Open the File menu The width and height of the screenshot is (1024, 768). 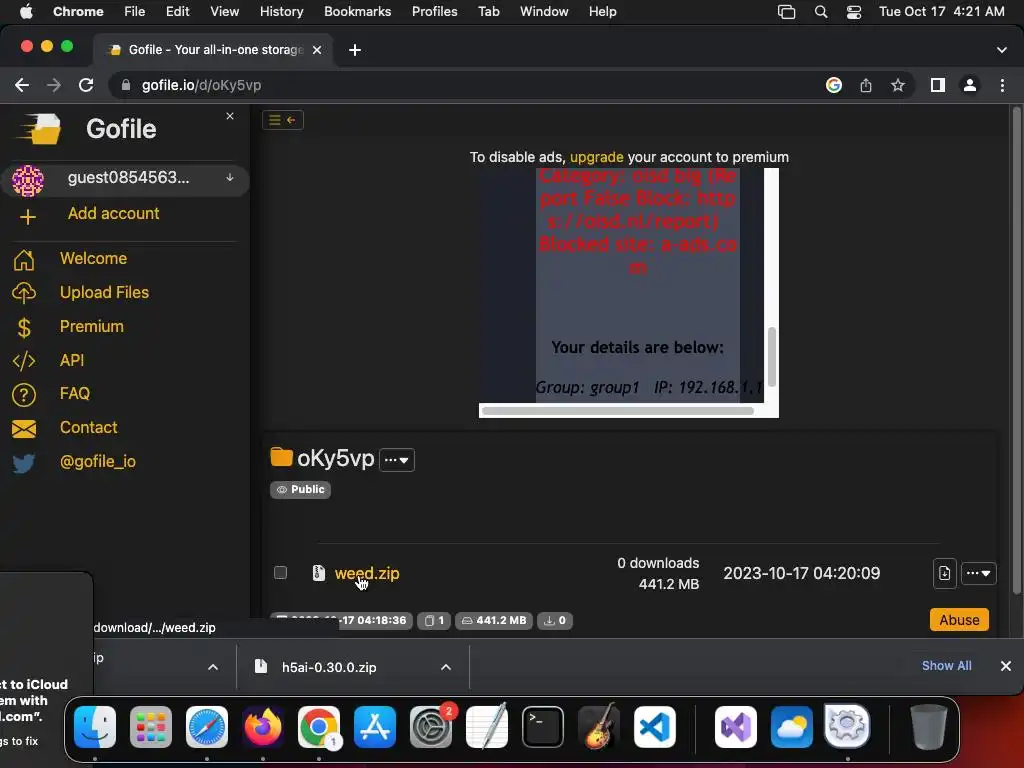(135, 12)
